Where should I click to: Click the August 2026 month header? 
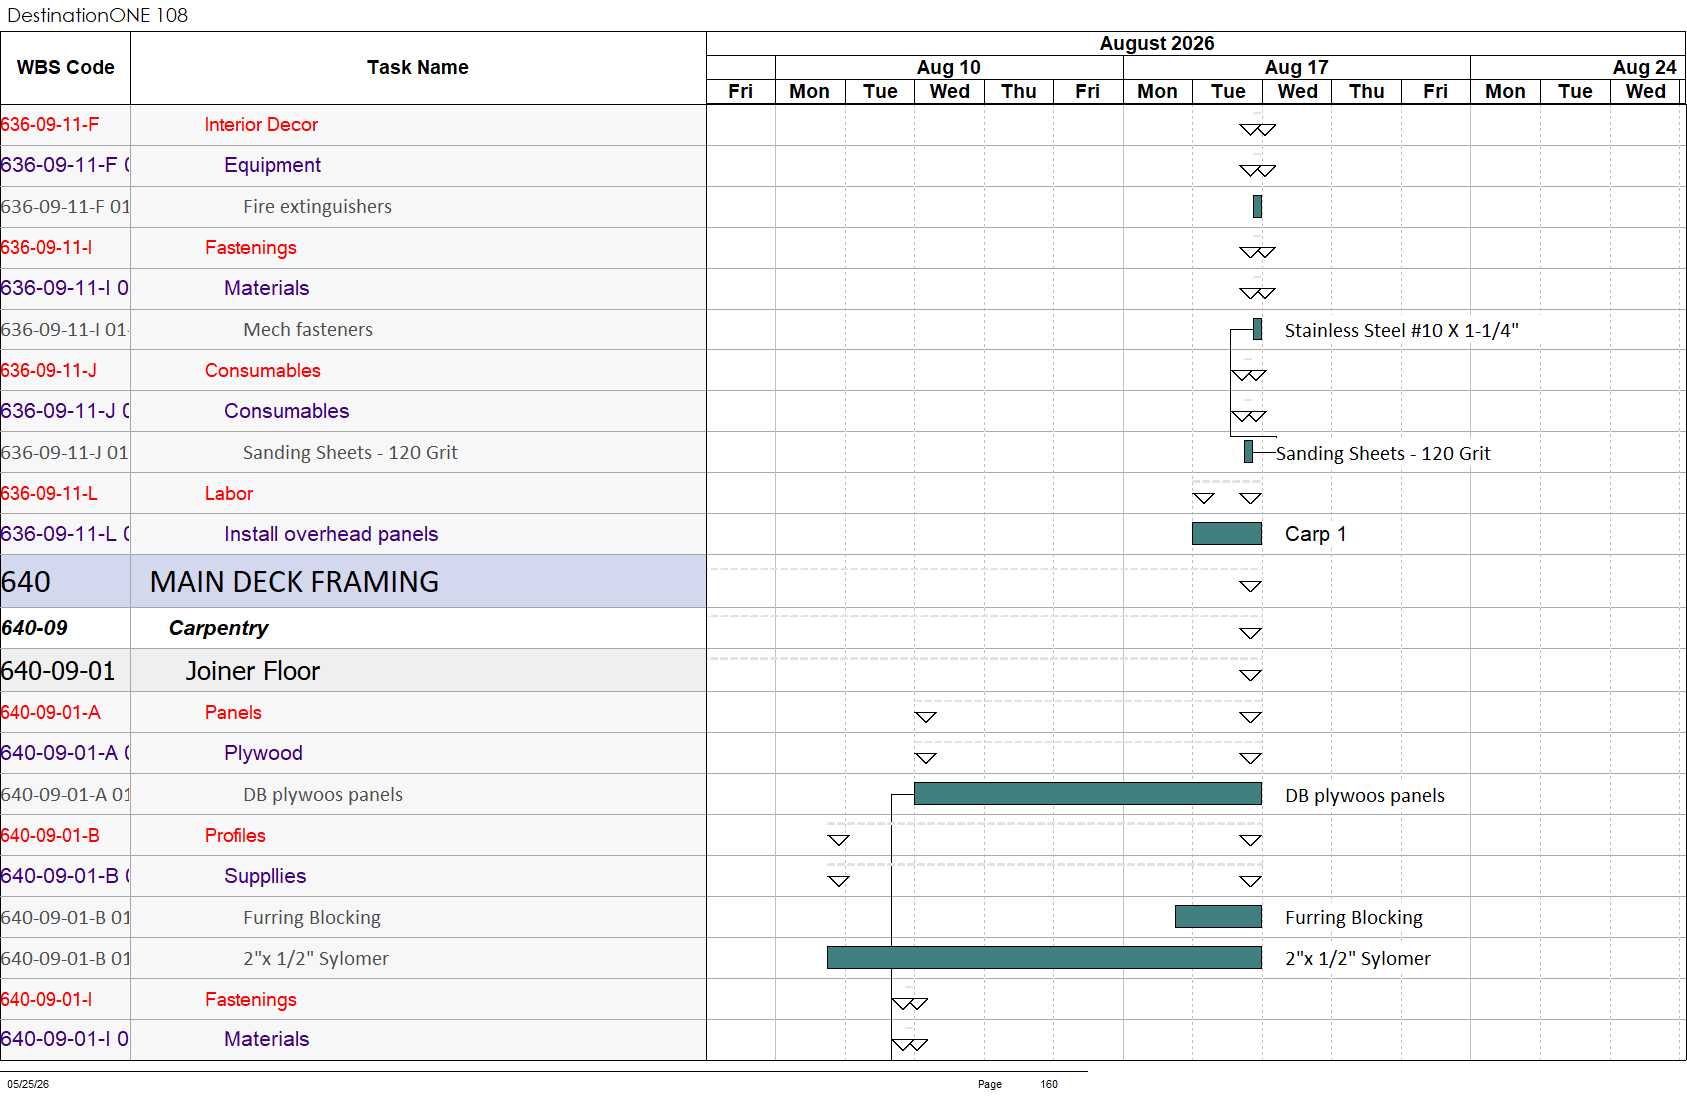coord(1157,43)
